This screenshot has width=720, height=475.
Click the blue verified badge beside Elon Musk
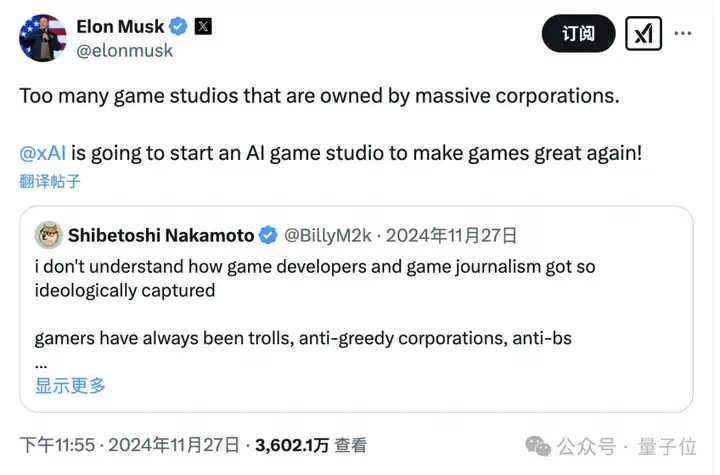point(178,26)
